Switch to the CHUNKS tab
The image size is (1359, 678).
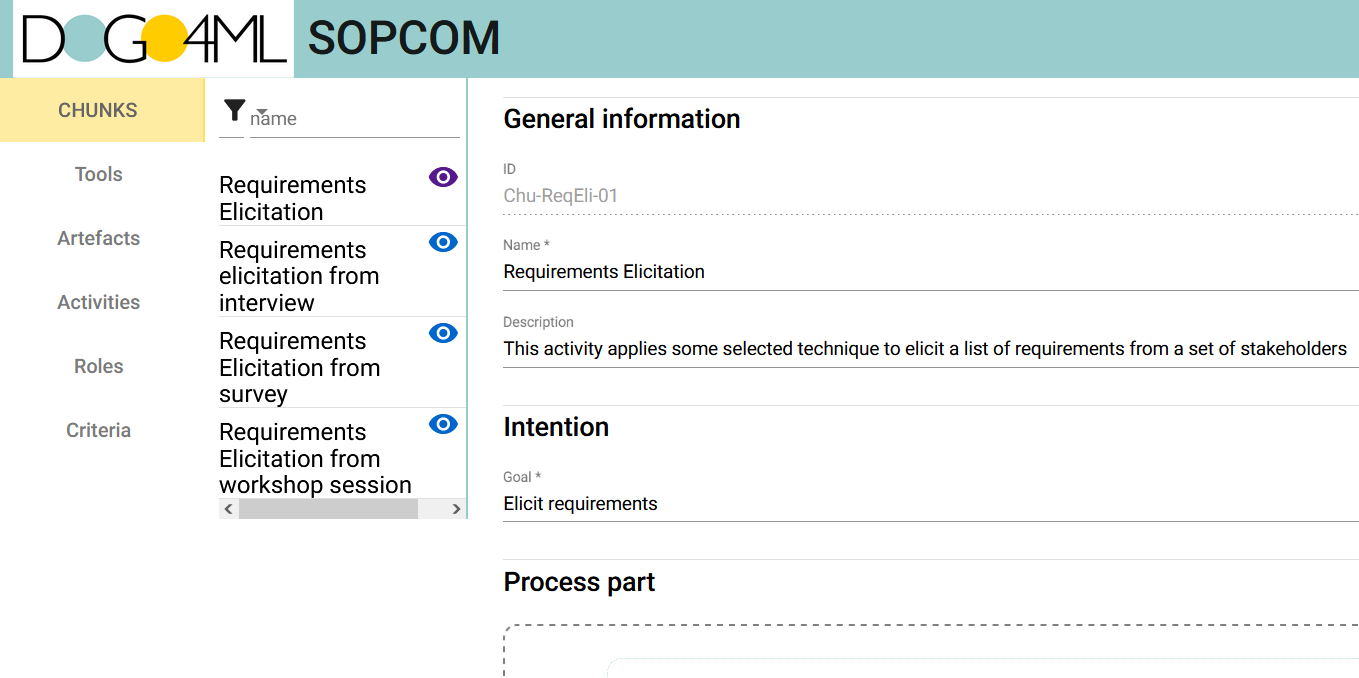(x=98, y=110)
